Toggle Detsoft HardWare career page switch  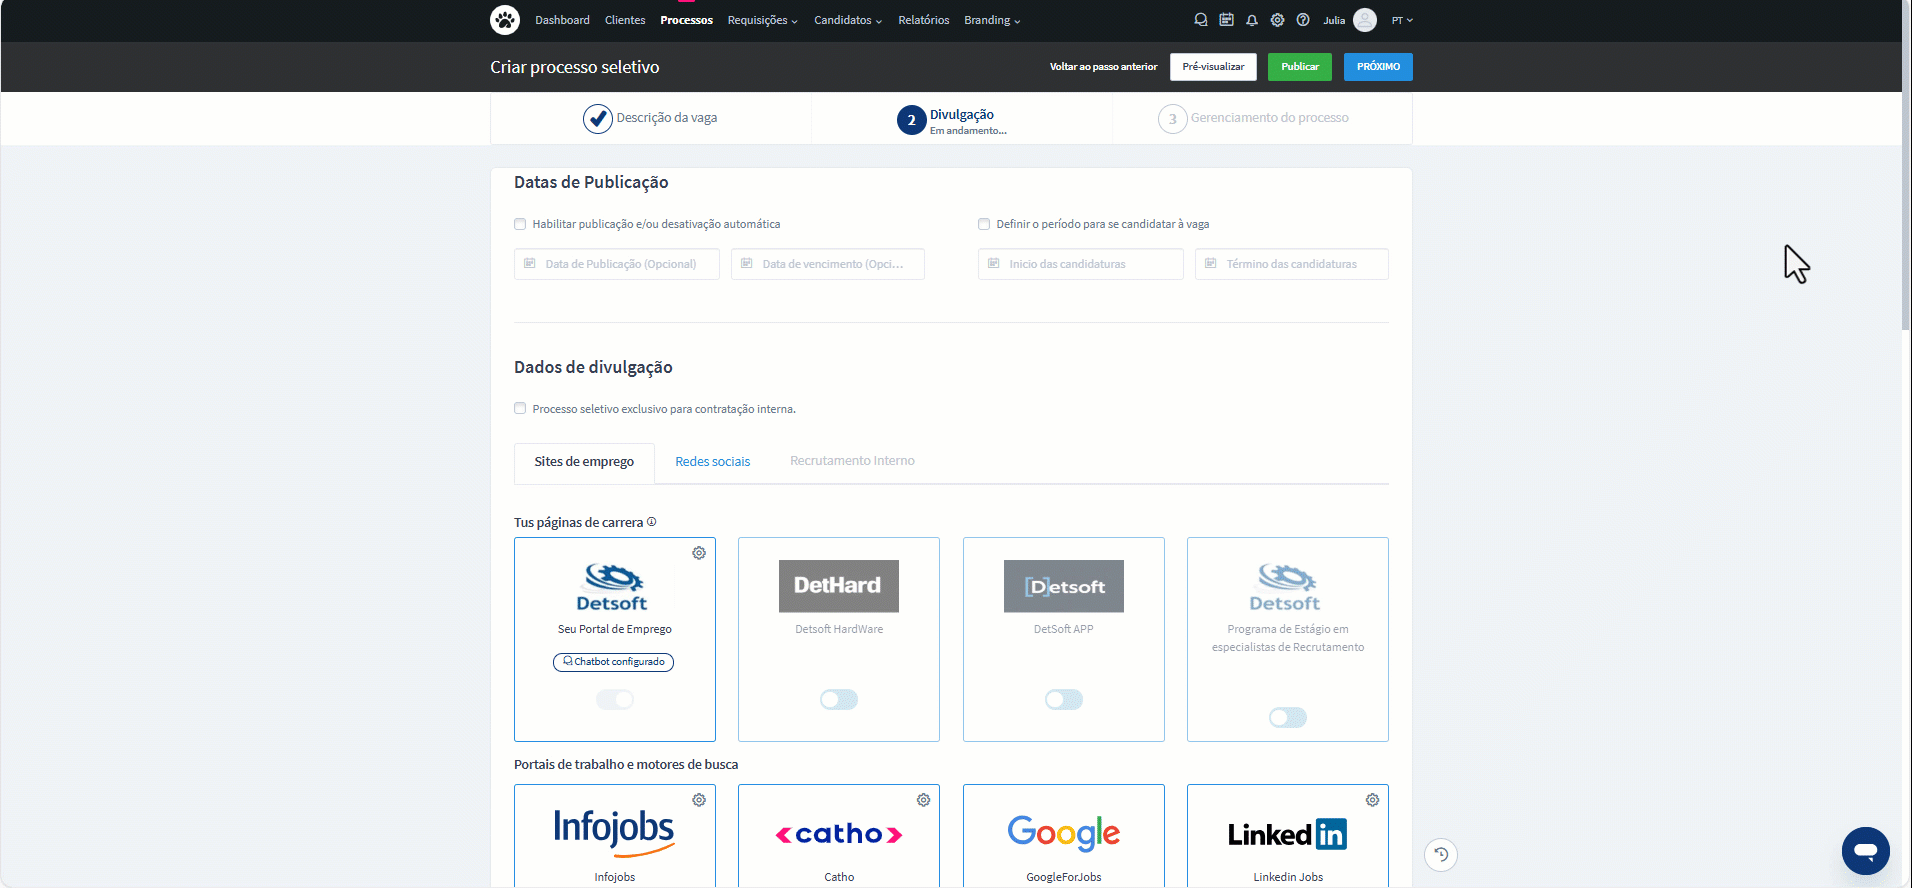pos(839,700)
